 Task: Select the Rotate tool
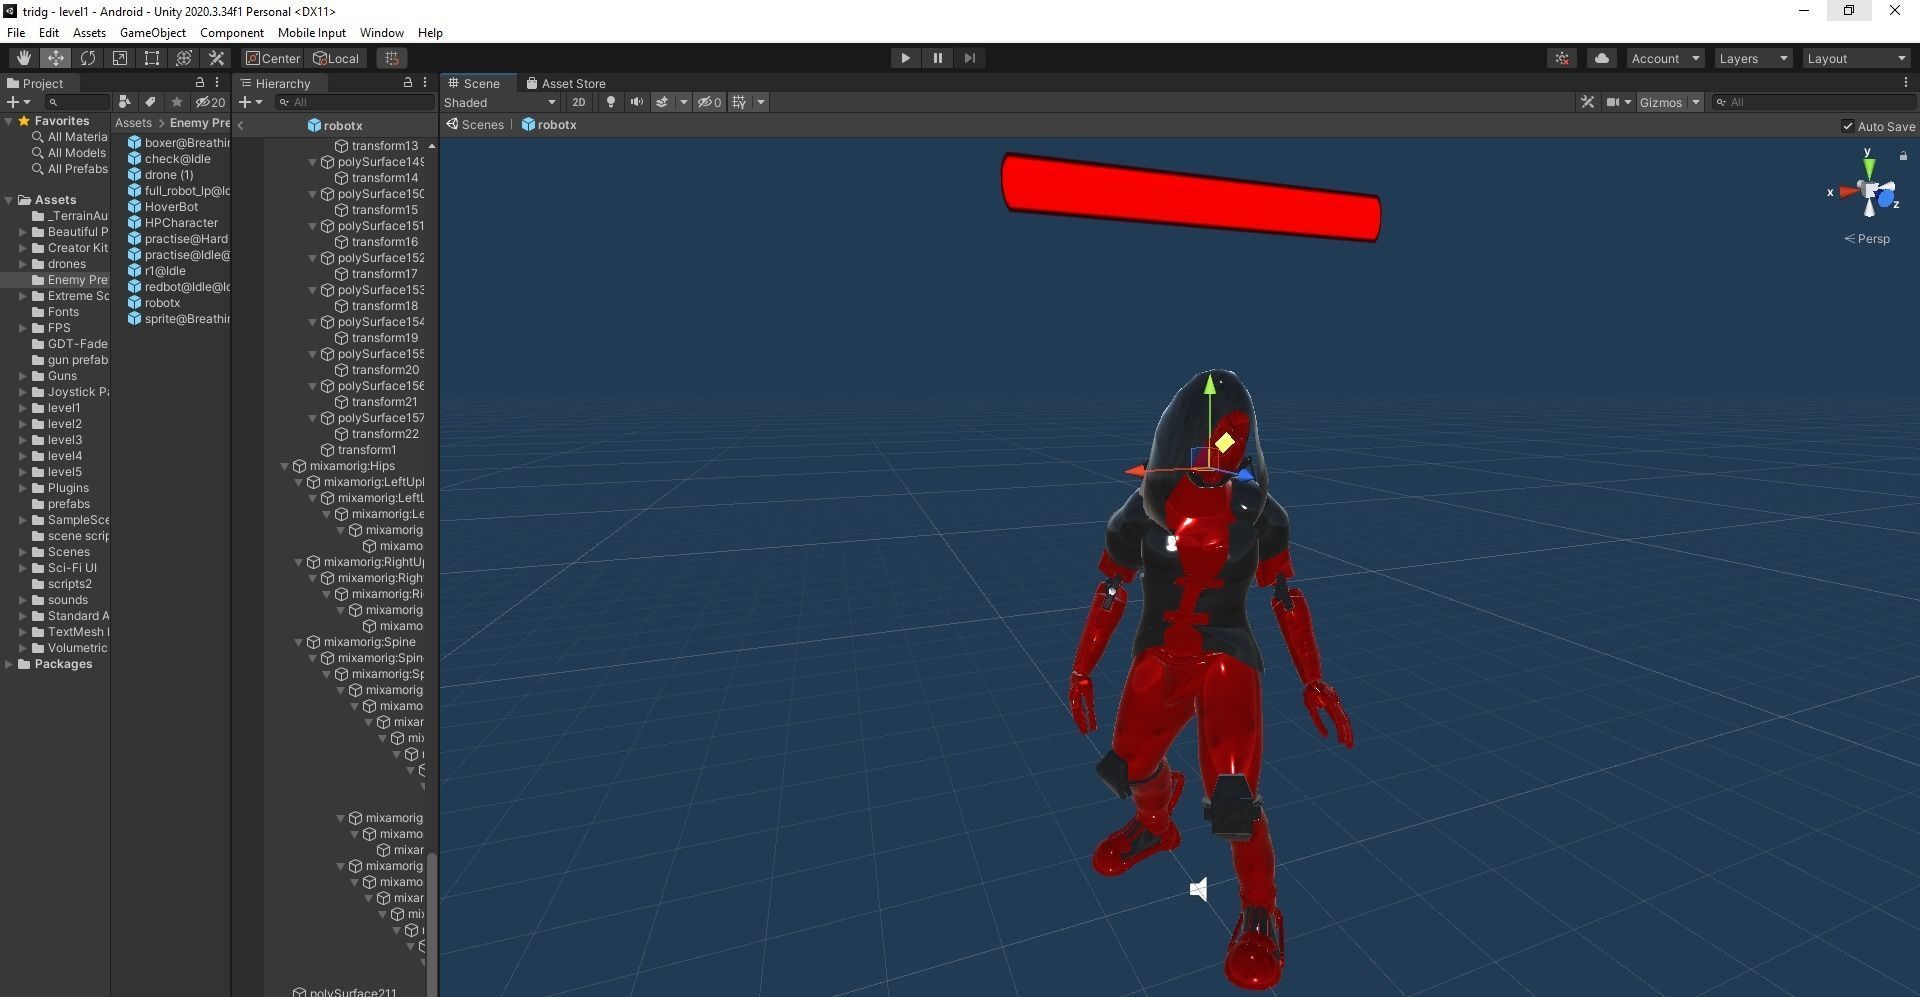pyautogui.click(x=88, y=58)
